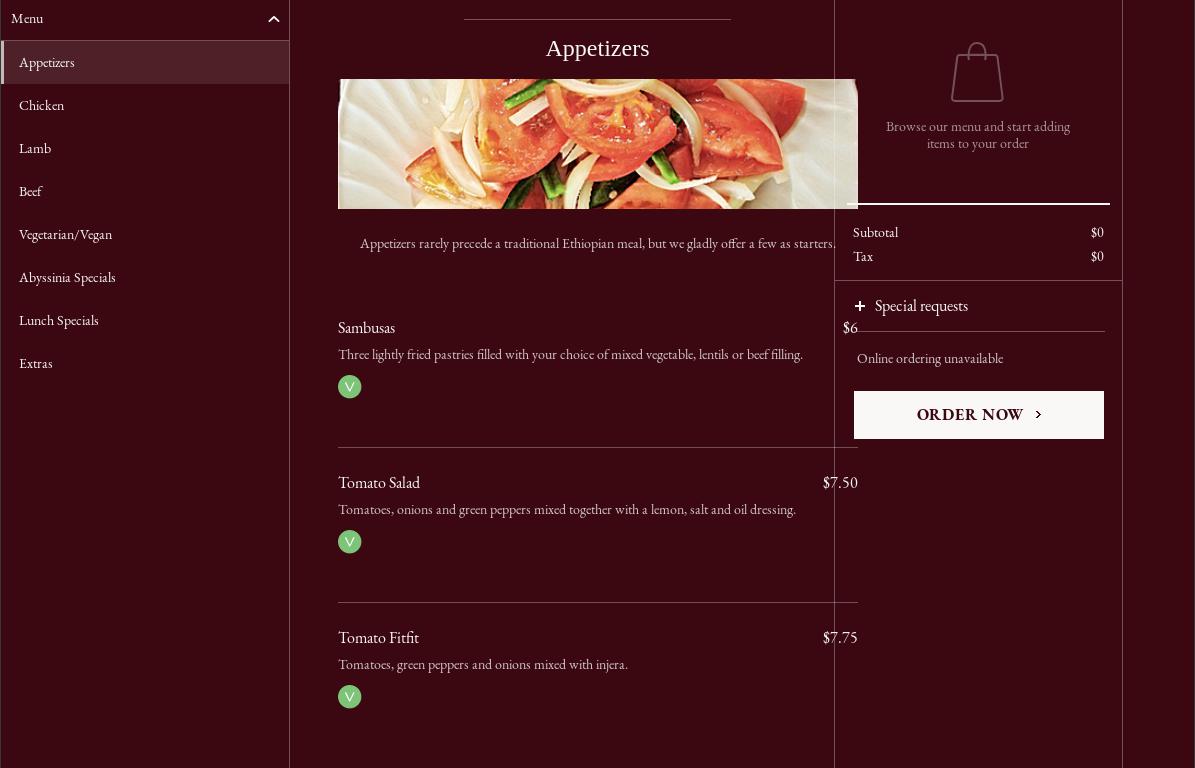
Task: Click the tomato salad banner photo
Action: point(597,144)
